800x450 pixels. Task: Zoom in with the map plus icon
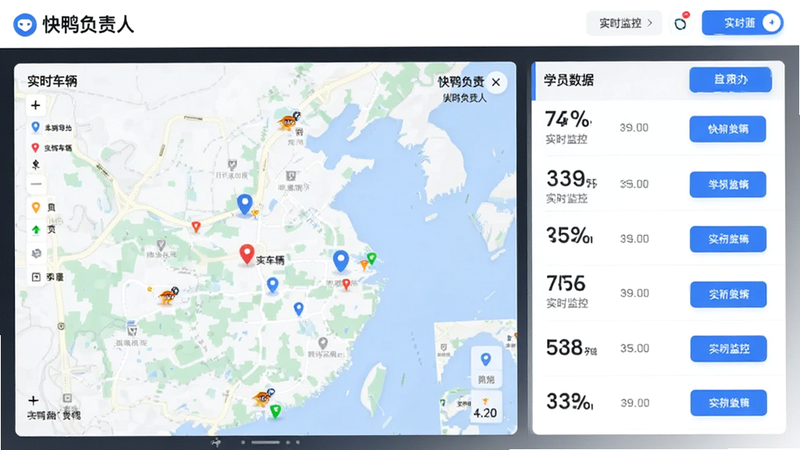[x=36, y=105]
